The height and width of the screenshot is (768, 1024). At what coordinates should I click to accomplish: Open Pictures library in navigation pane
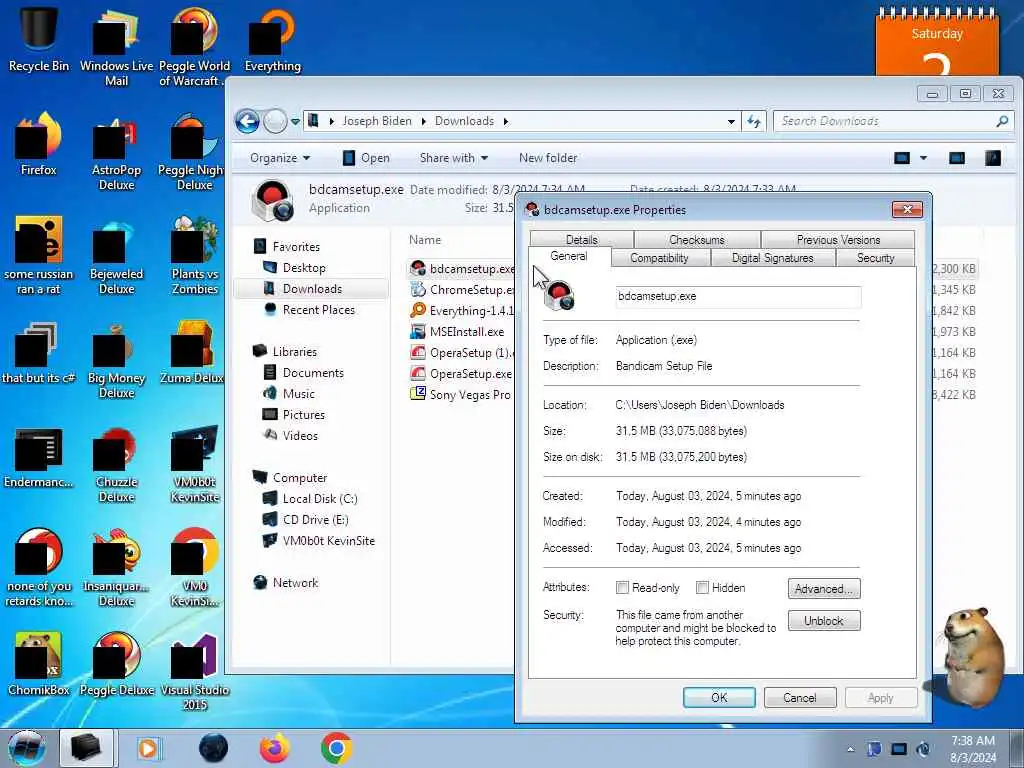pos(294,414)
